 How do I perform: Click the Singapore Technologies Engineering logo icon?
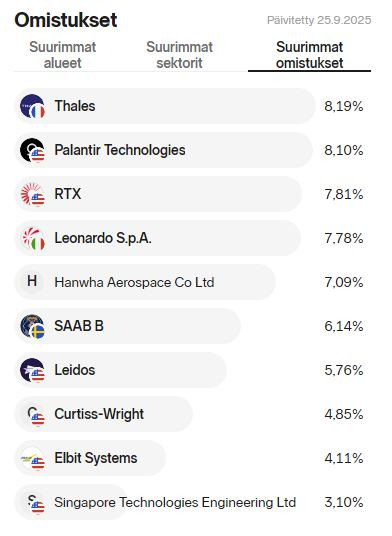pos(32,502)
